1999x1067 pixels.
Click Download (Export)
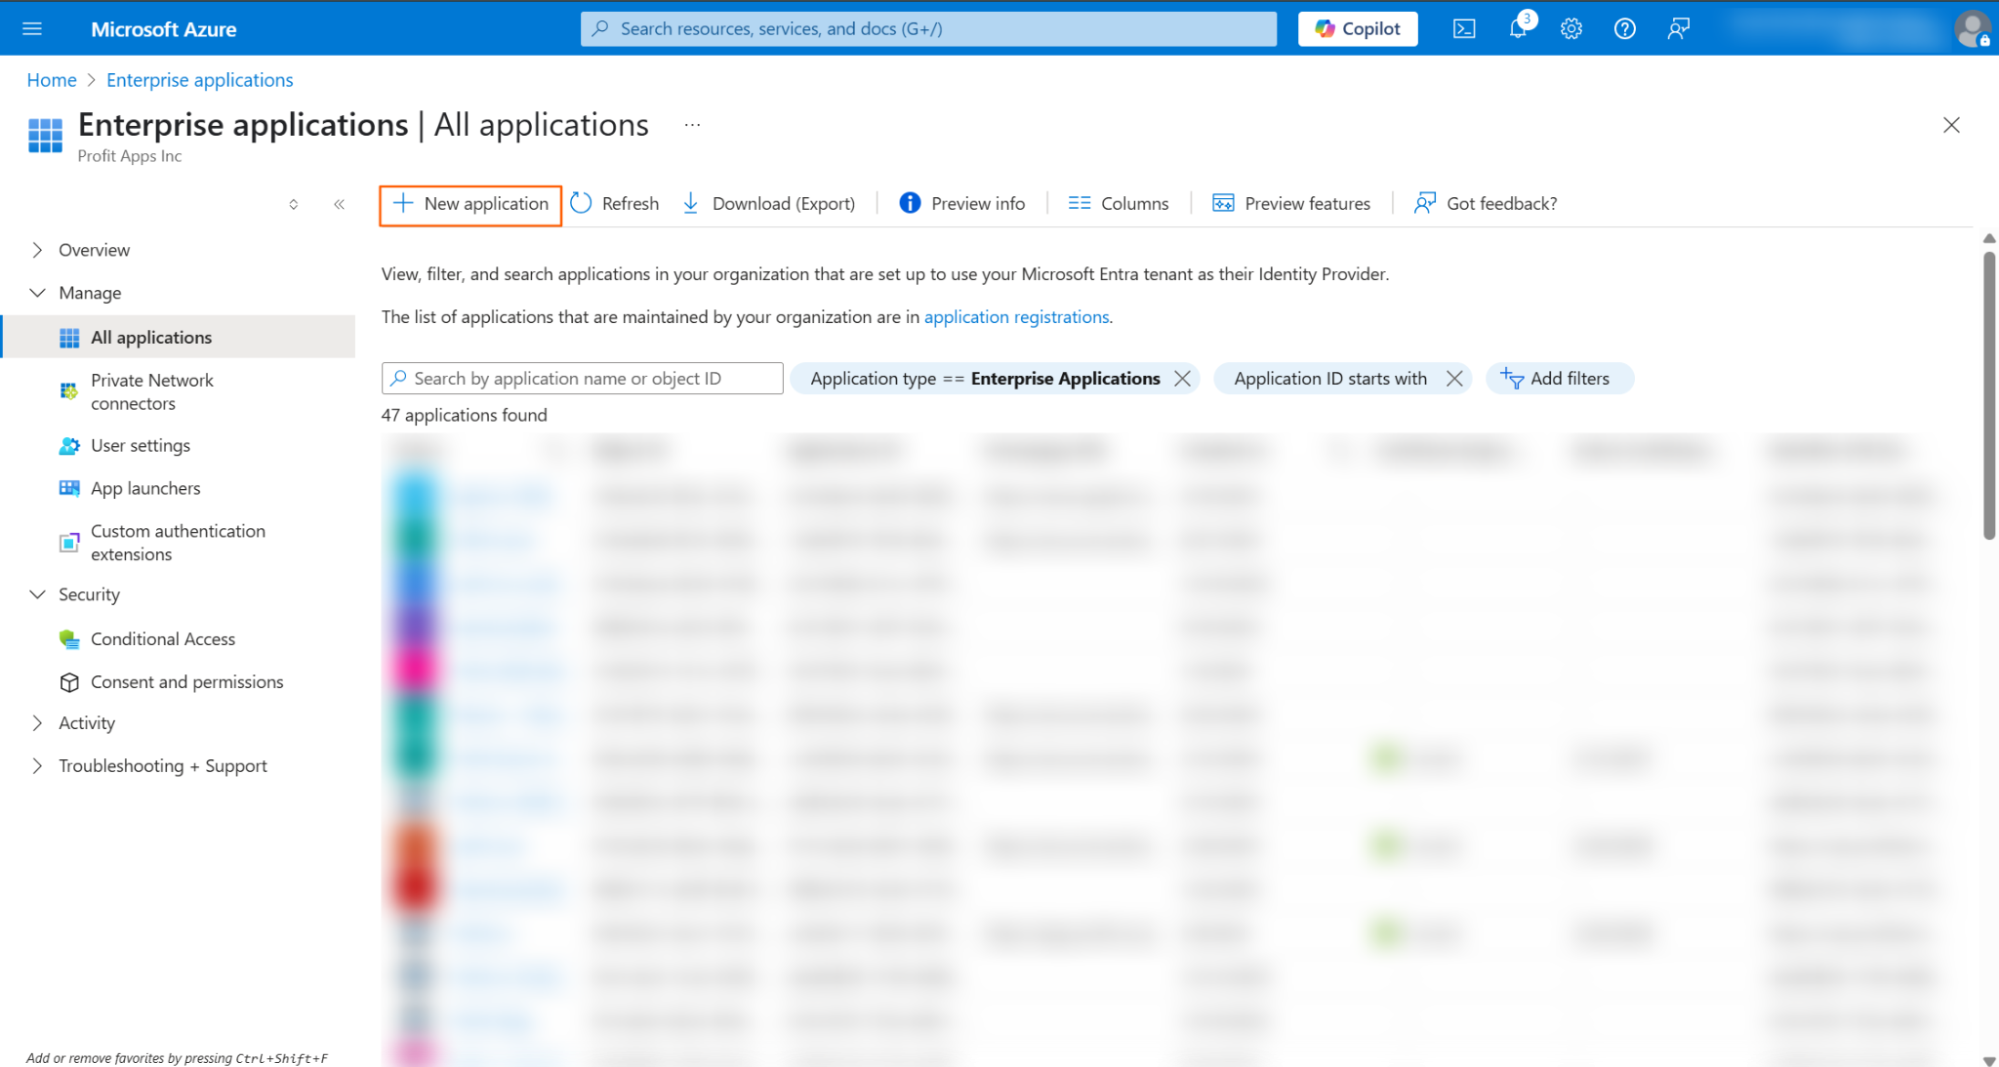(769, 204)
